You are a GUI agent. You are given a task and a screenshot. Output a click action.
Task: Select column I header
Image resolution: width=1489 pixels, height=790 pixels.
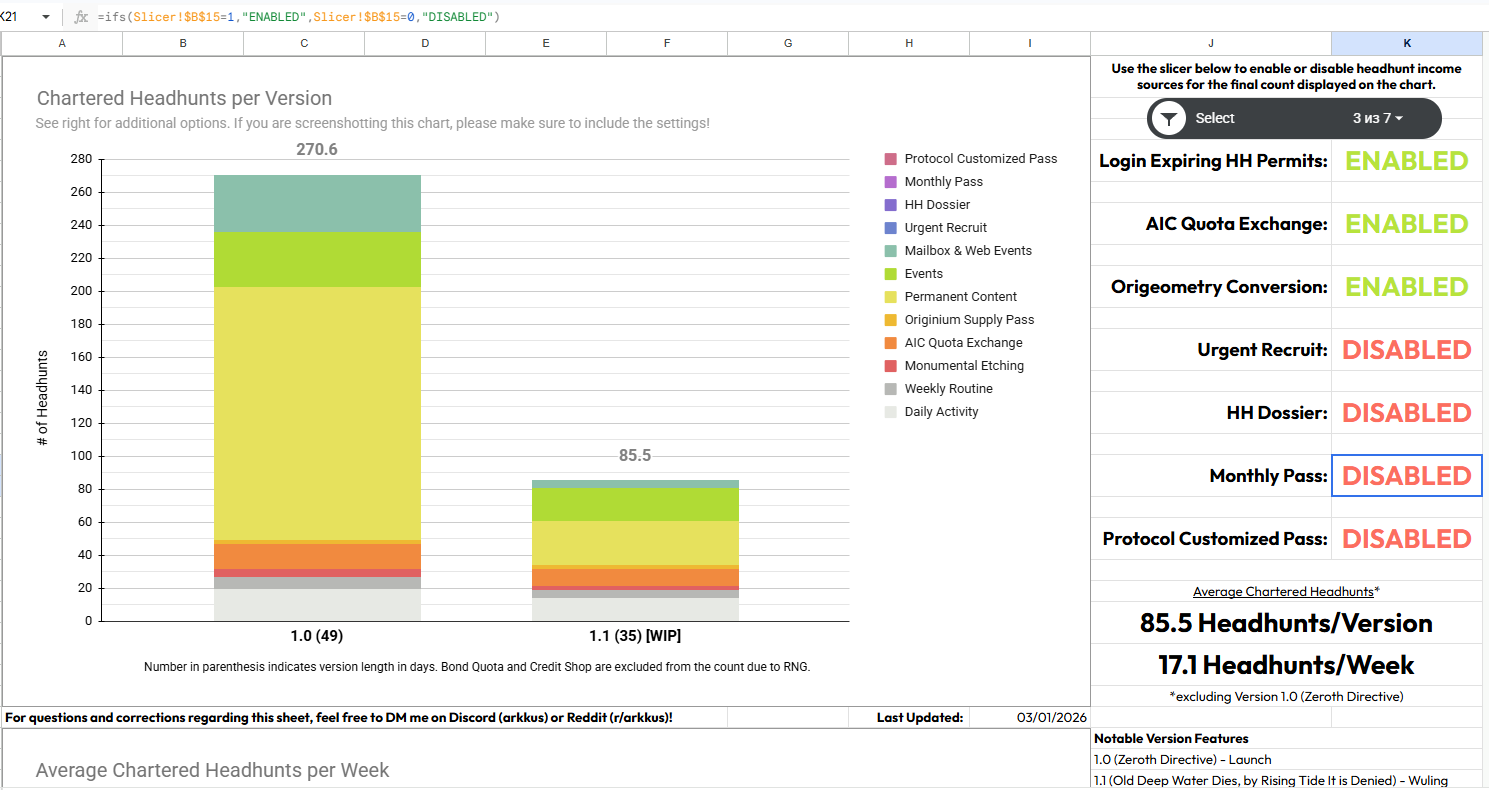(x=1030, y=43)
